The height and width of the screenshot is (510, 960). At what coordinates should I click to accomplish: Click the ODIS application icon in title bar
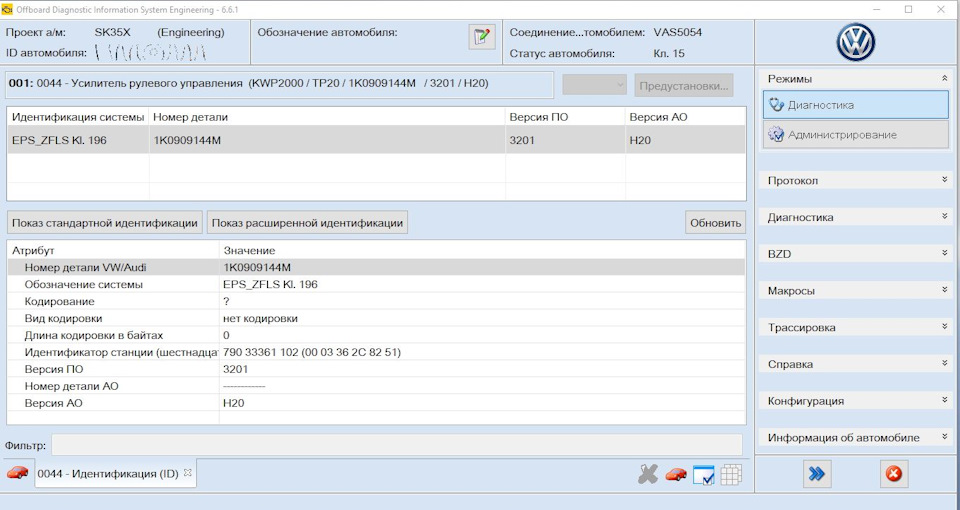pyautogui.click(x=7, y=9)
